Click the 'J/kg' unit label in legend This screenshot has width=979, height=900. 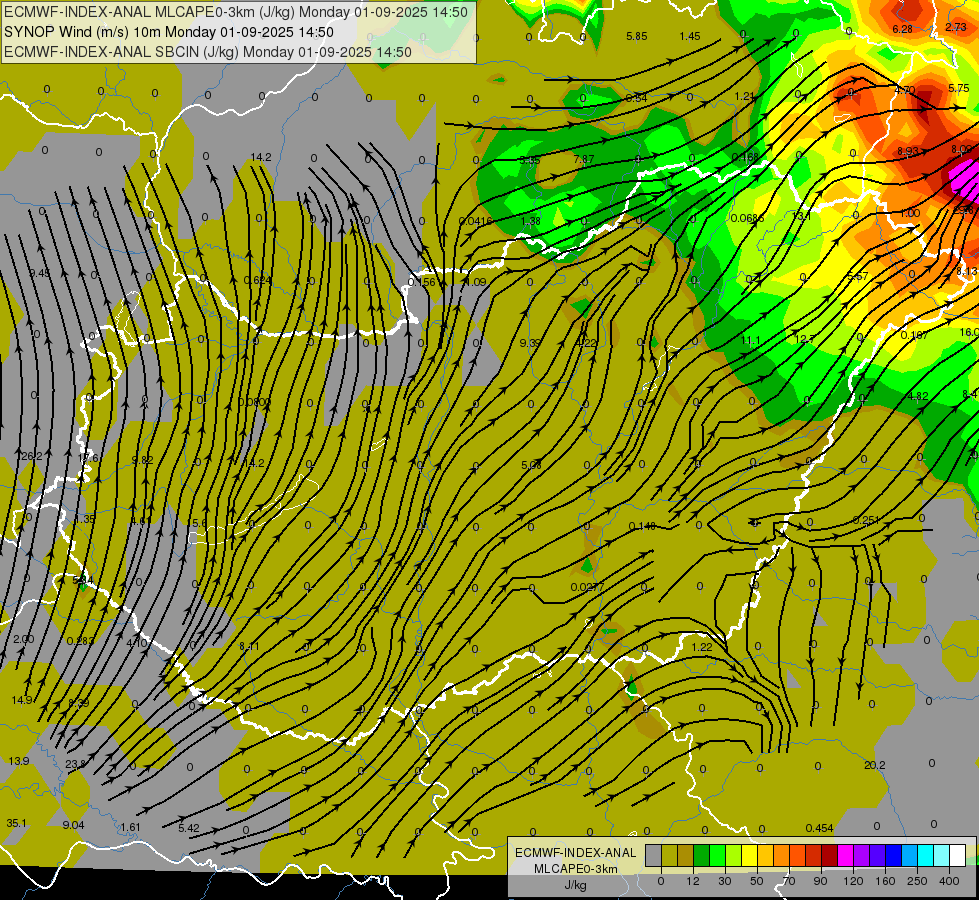[x=575, y=885]
